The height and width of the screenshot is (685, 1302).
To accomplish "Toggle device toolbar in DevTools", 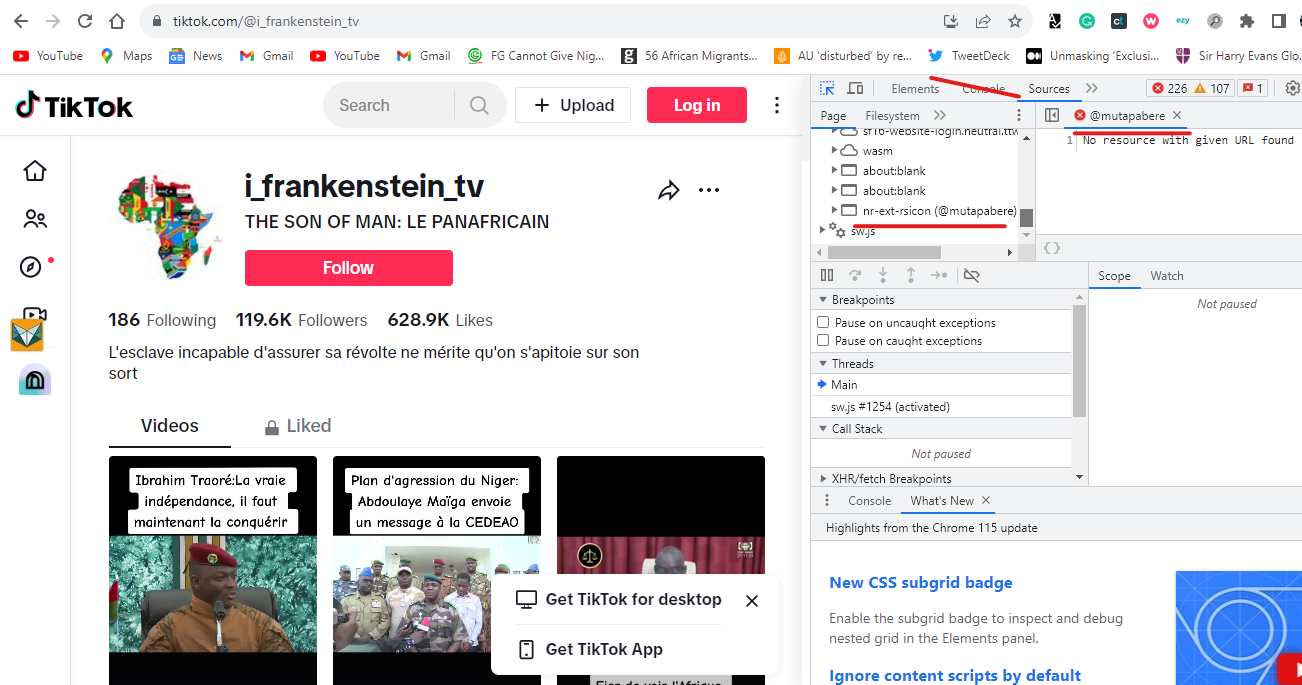I will coord(855,89).
